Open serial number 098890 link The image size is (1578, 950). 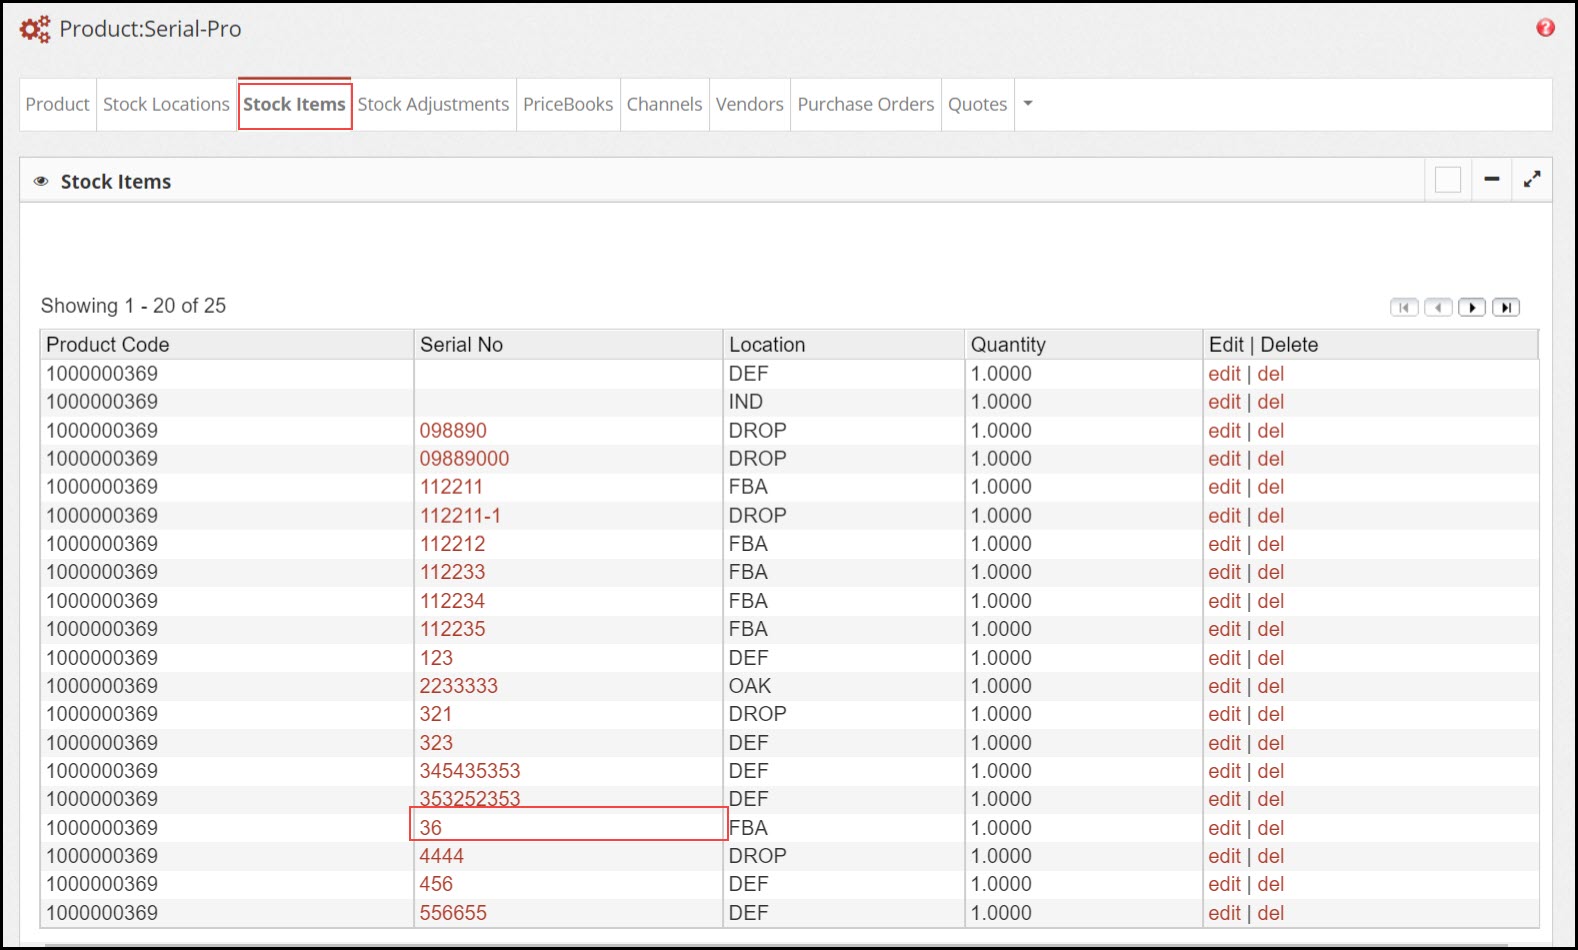(x=453, y=431)
